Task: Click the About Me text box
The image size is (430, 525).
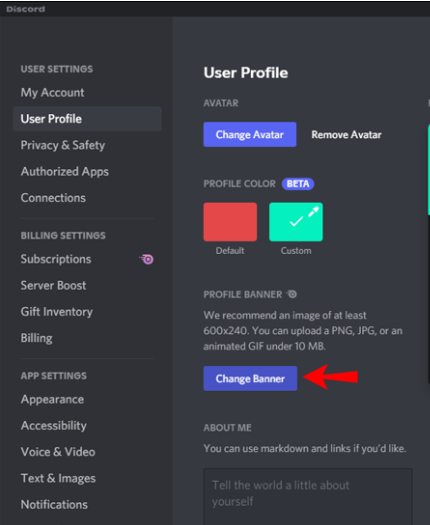Action: pos(308,497)
